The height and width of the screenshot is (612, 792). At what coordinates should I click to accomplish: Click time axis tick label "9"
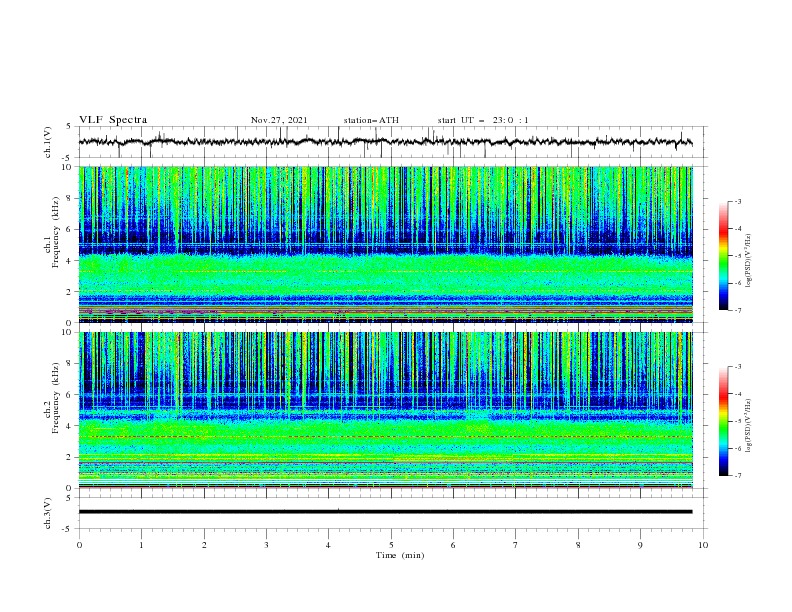(x=640, y=545)
